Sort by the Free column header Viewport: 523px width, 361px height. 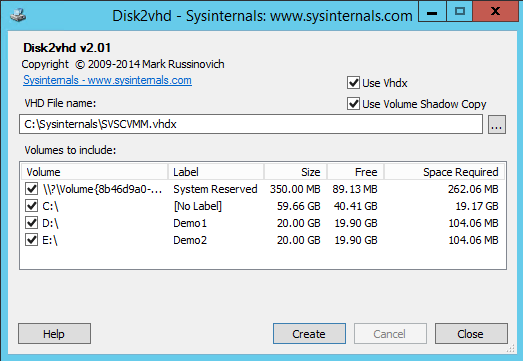[356, 172]
